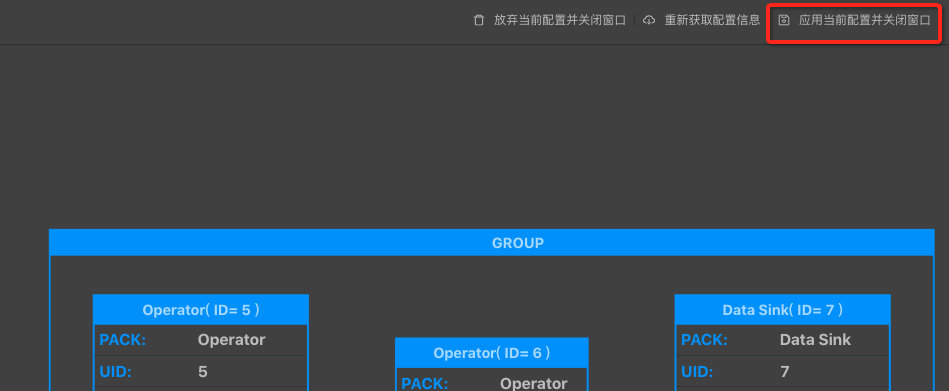Screen dimensions: 949x391
Task: Select the Operator( ID= 5 ) node header
Action: tap(201, 310)
